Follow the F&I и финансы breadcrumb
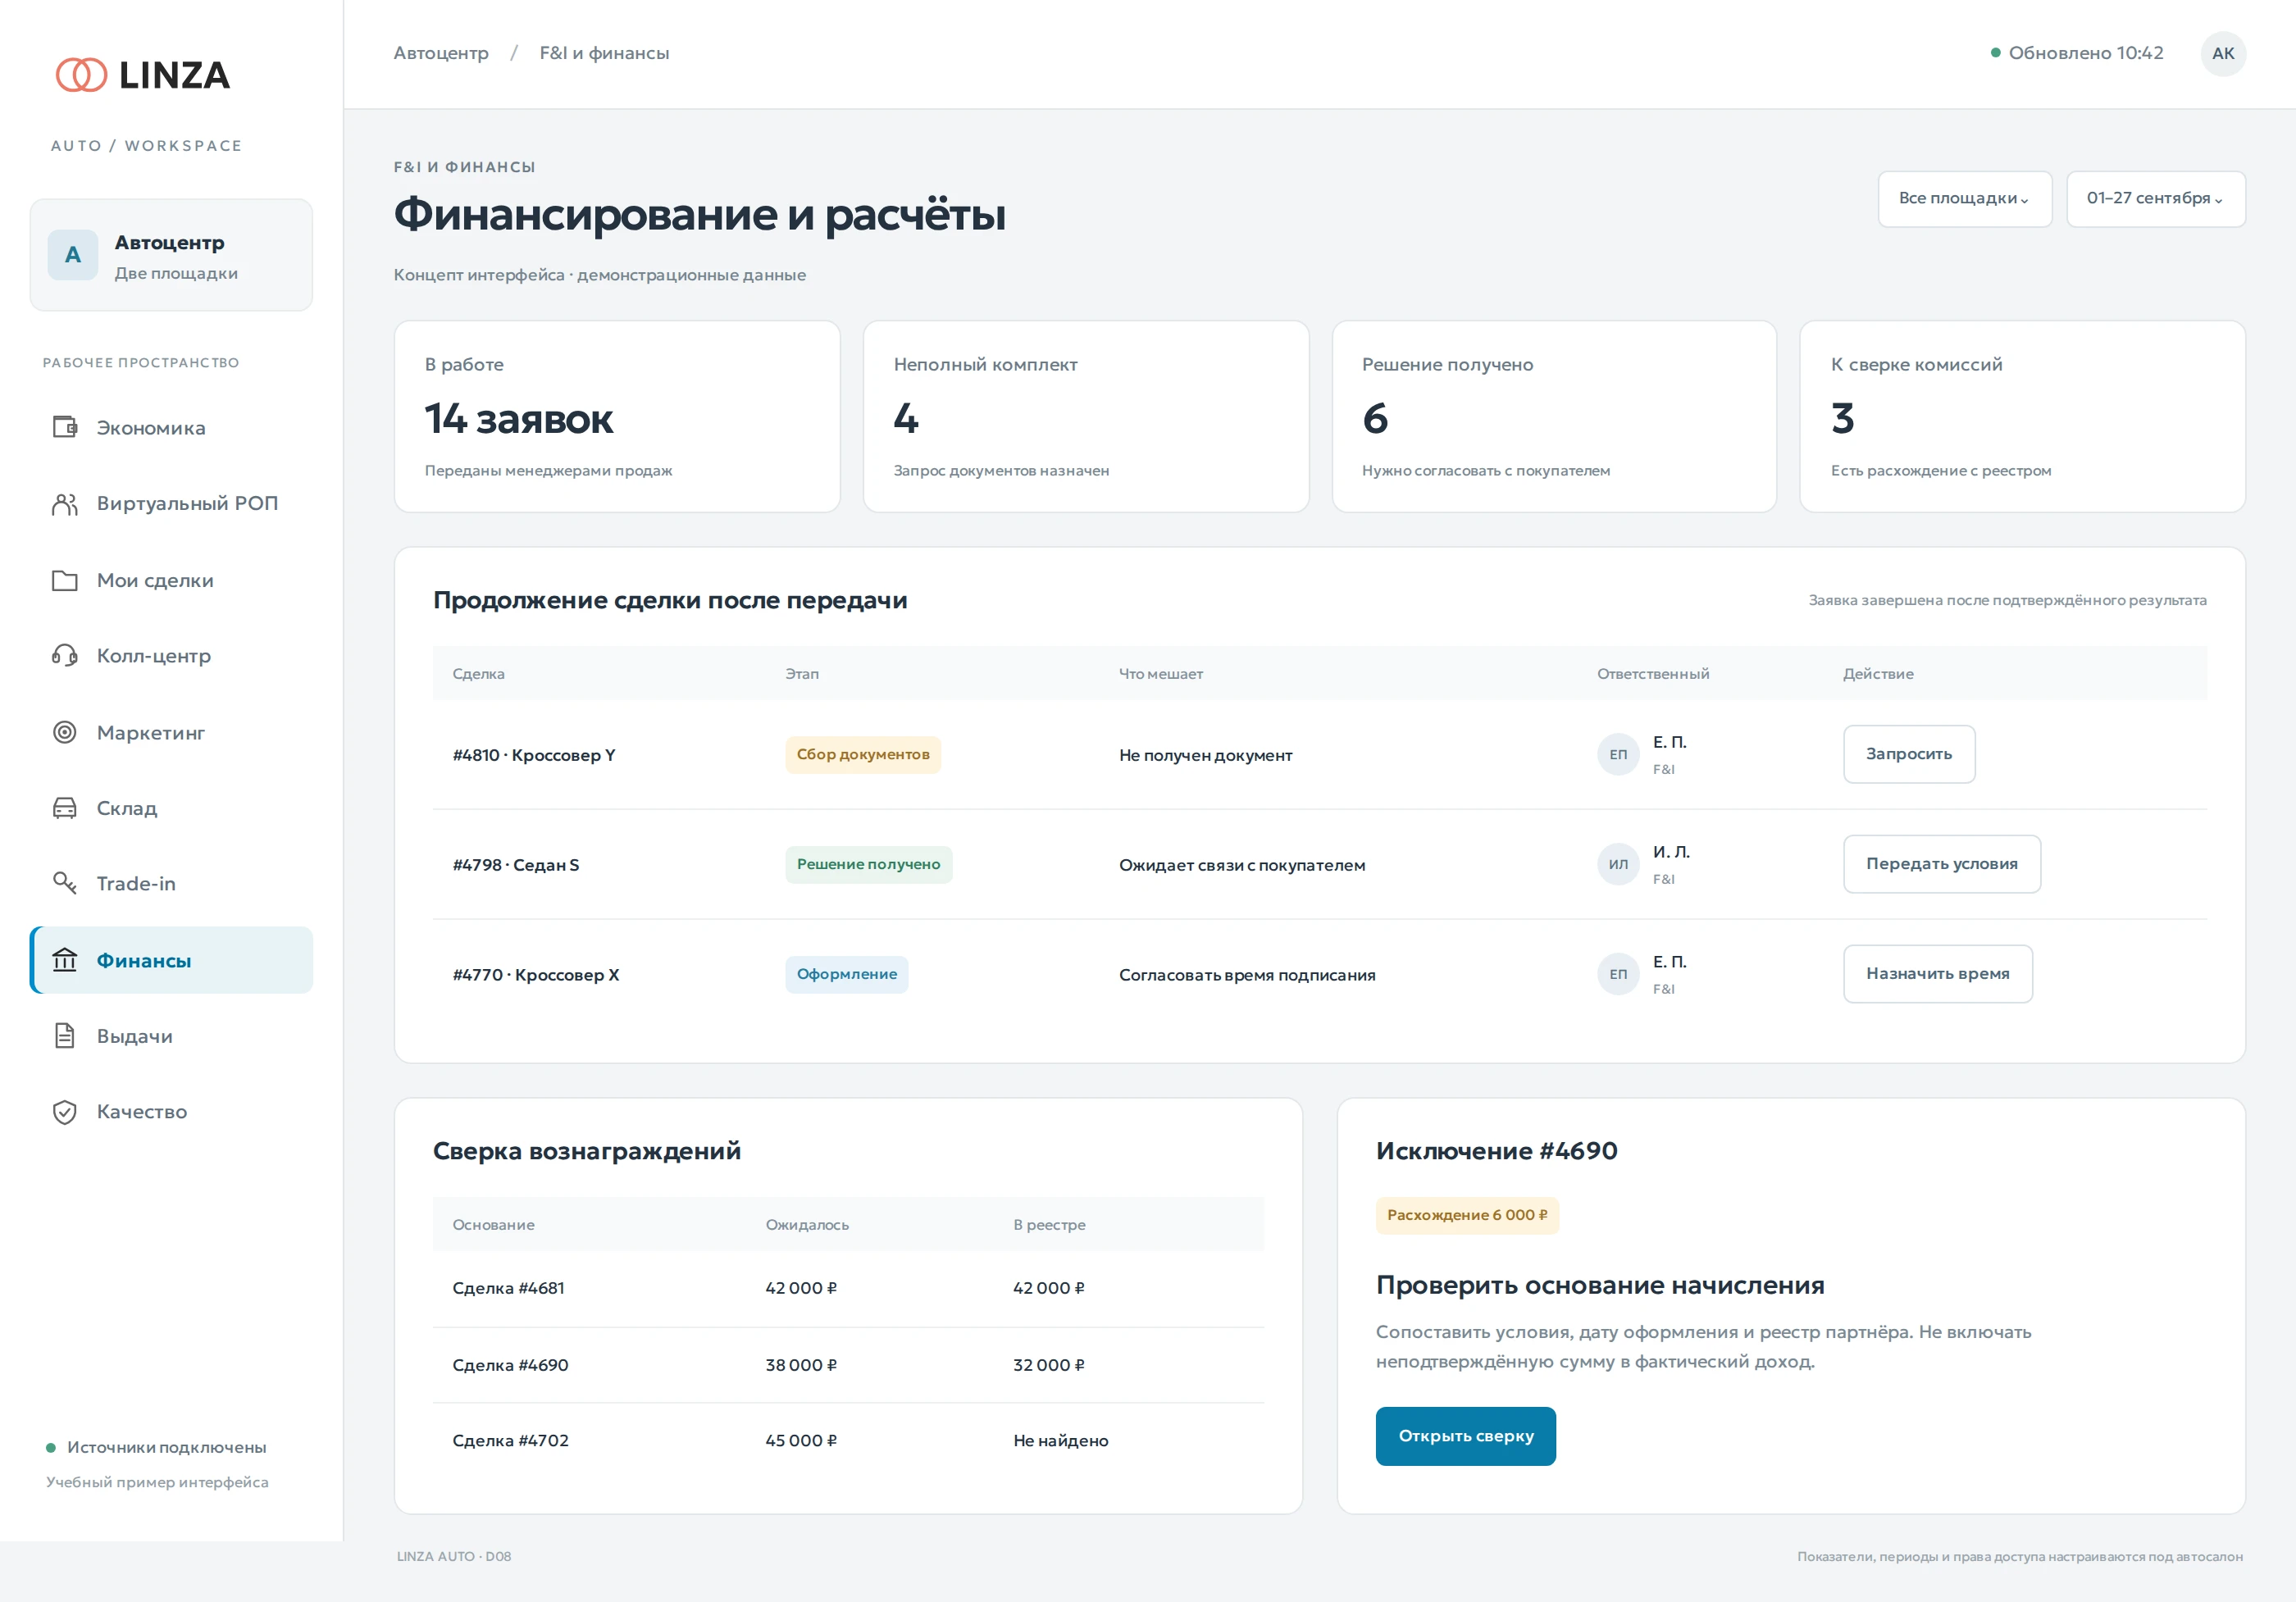2296x1602 pixels. [604, 53]
